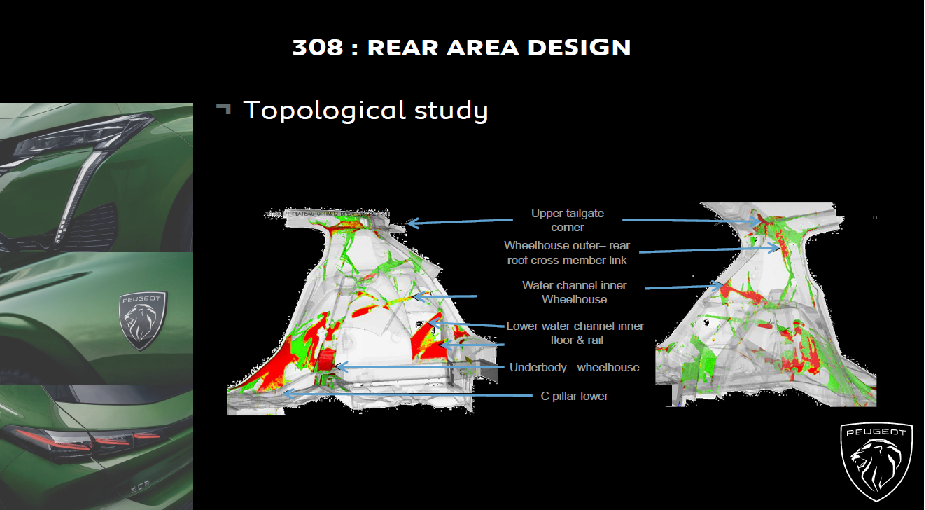This screenshot has height=510, width=925.
Task: Select the rear taillight photo
Action: (96, 447)
